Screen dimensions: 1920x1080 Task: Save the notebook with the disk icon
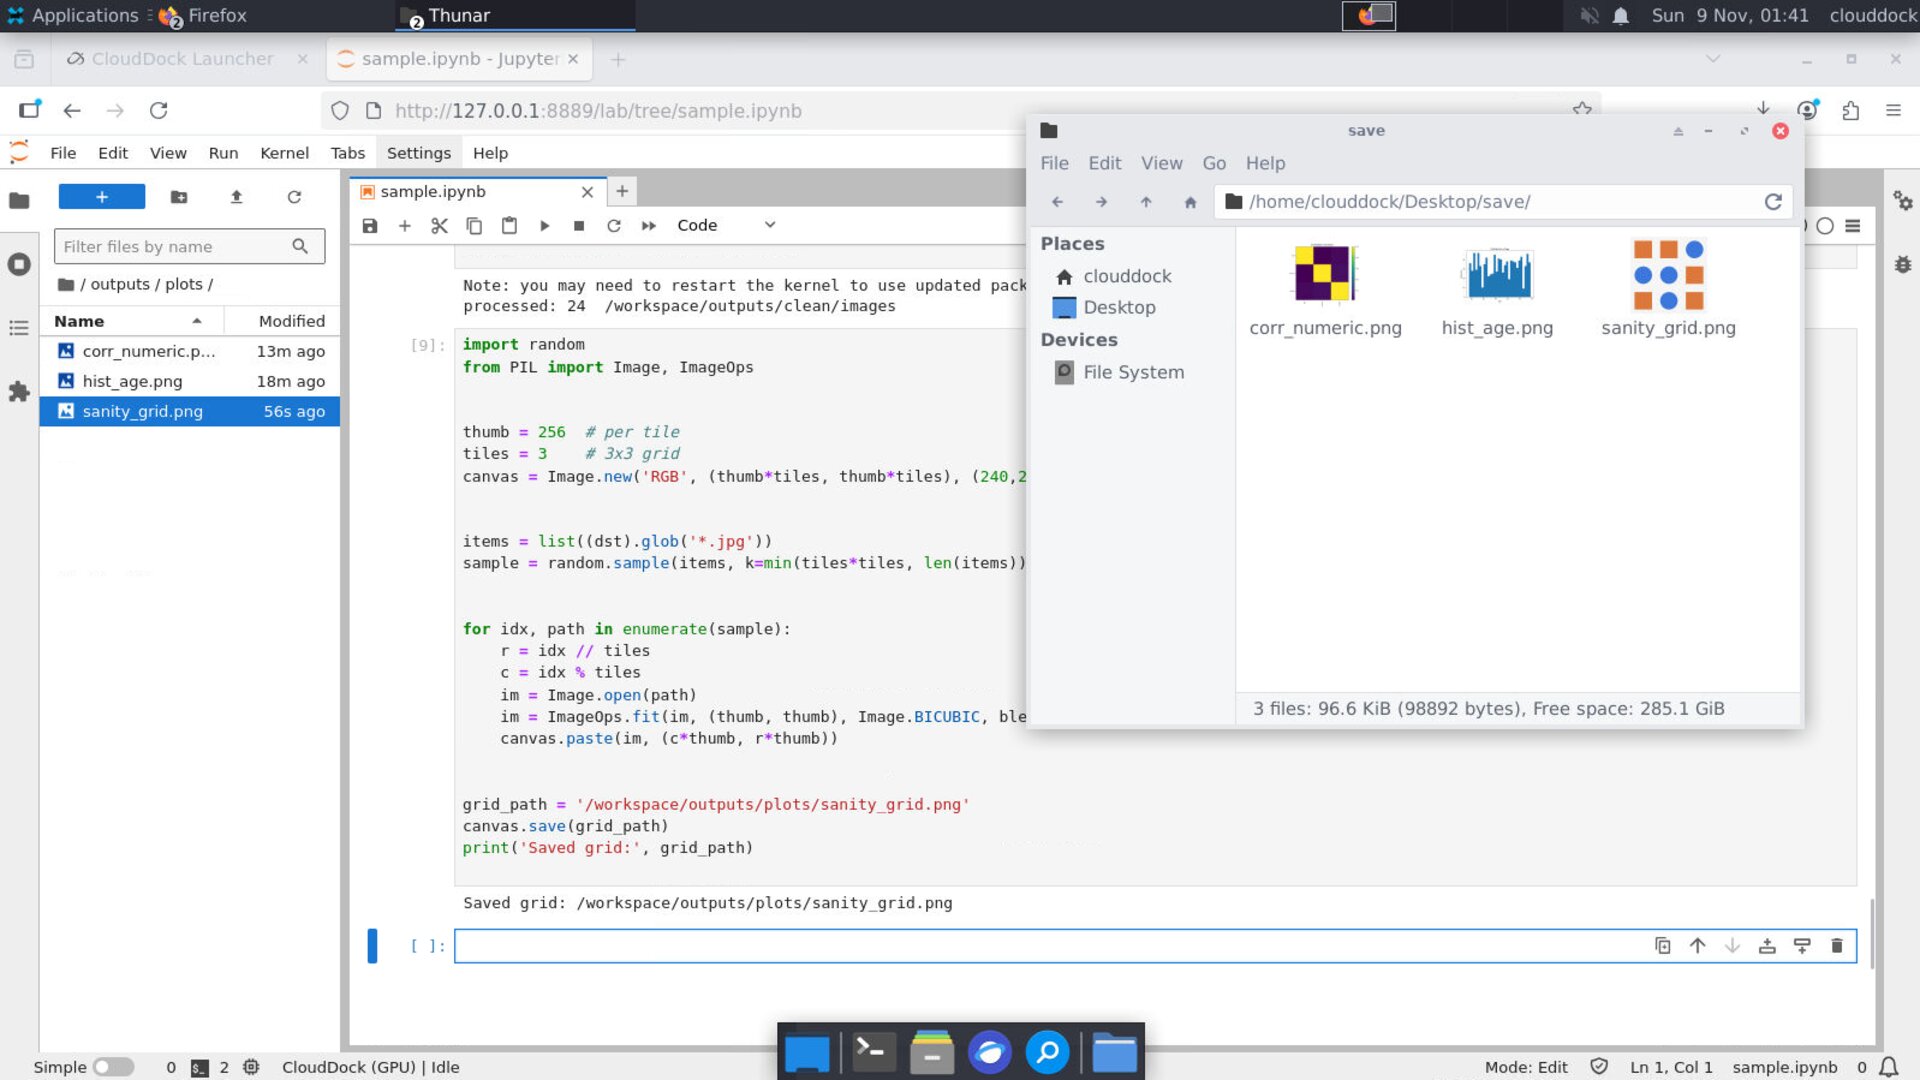(370, 226)
